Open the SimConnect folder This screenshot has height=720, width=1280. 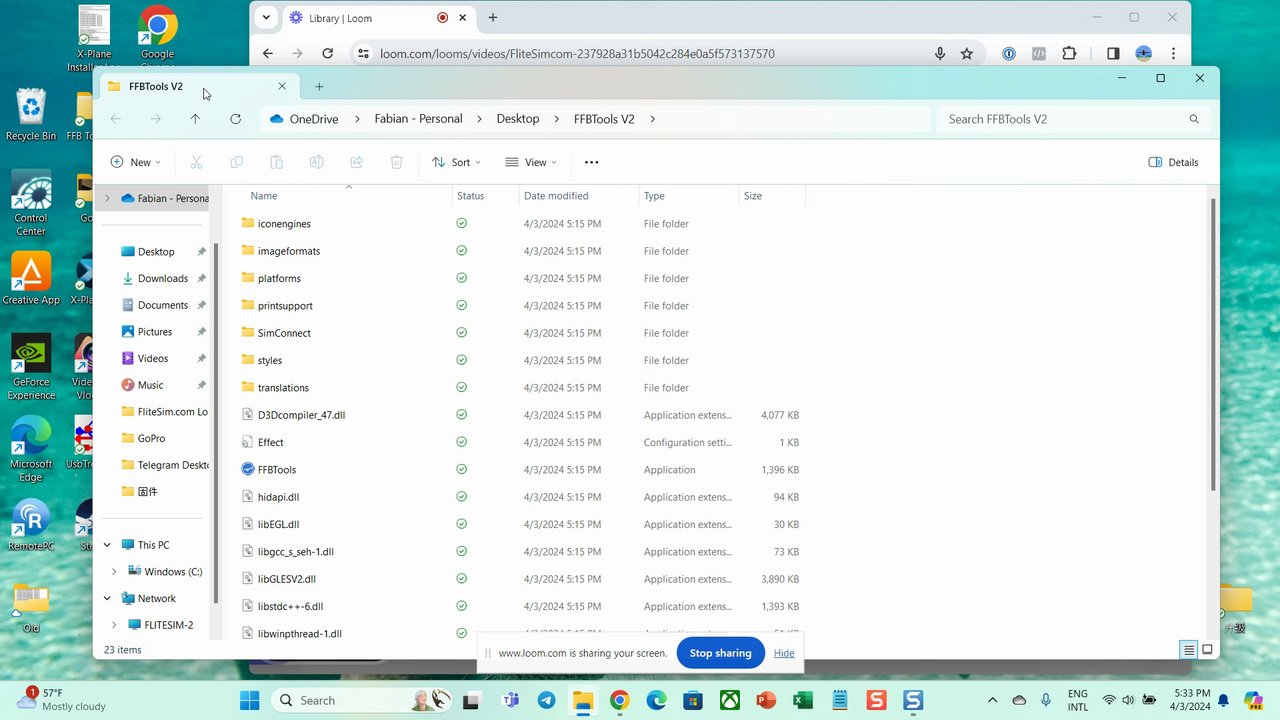point(284,333)
